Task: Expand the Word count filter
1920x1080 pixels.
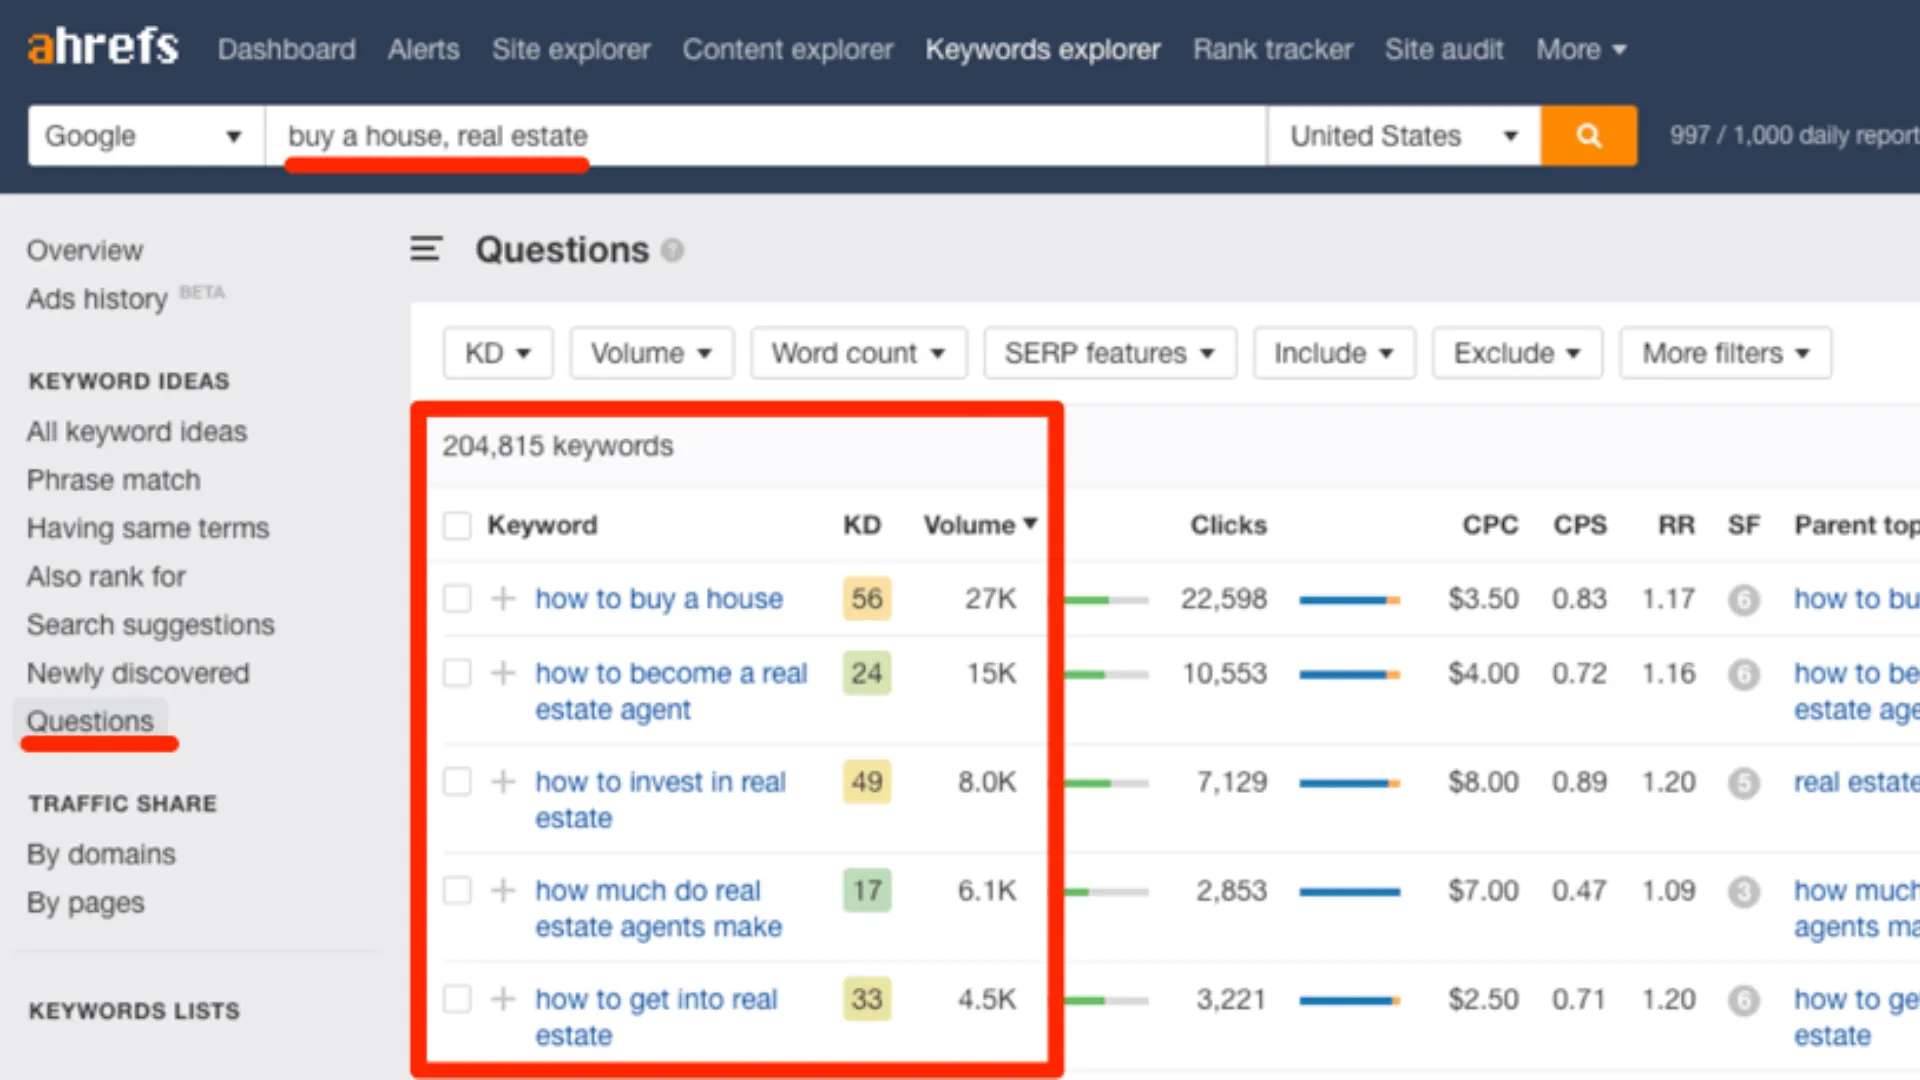Action: pyautogui.click(x=859, y=353)
